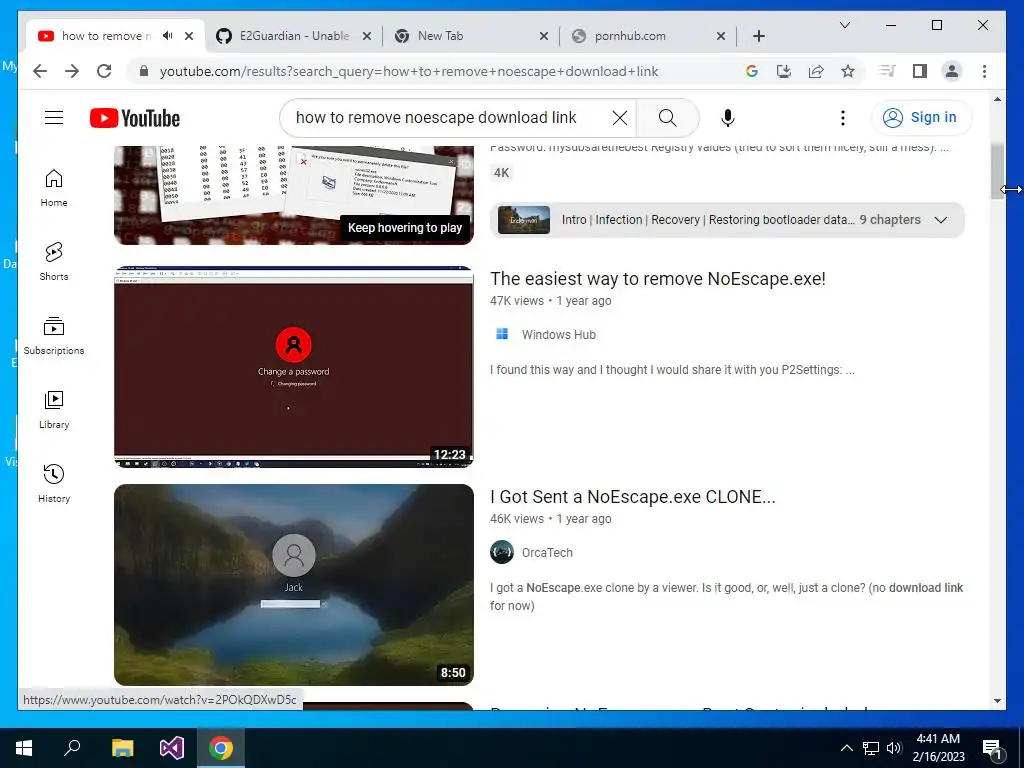This screenshot has height=768, width=1024.
Task: Click the Windows Hub channel avatar
Action: click(502, 334)
